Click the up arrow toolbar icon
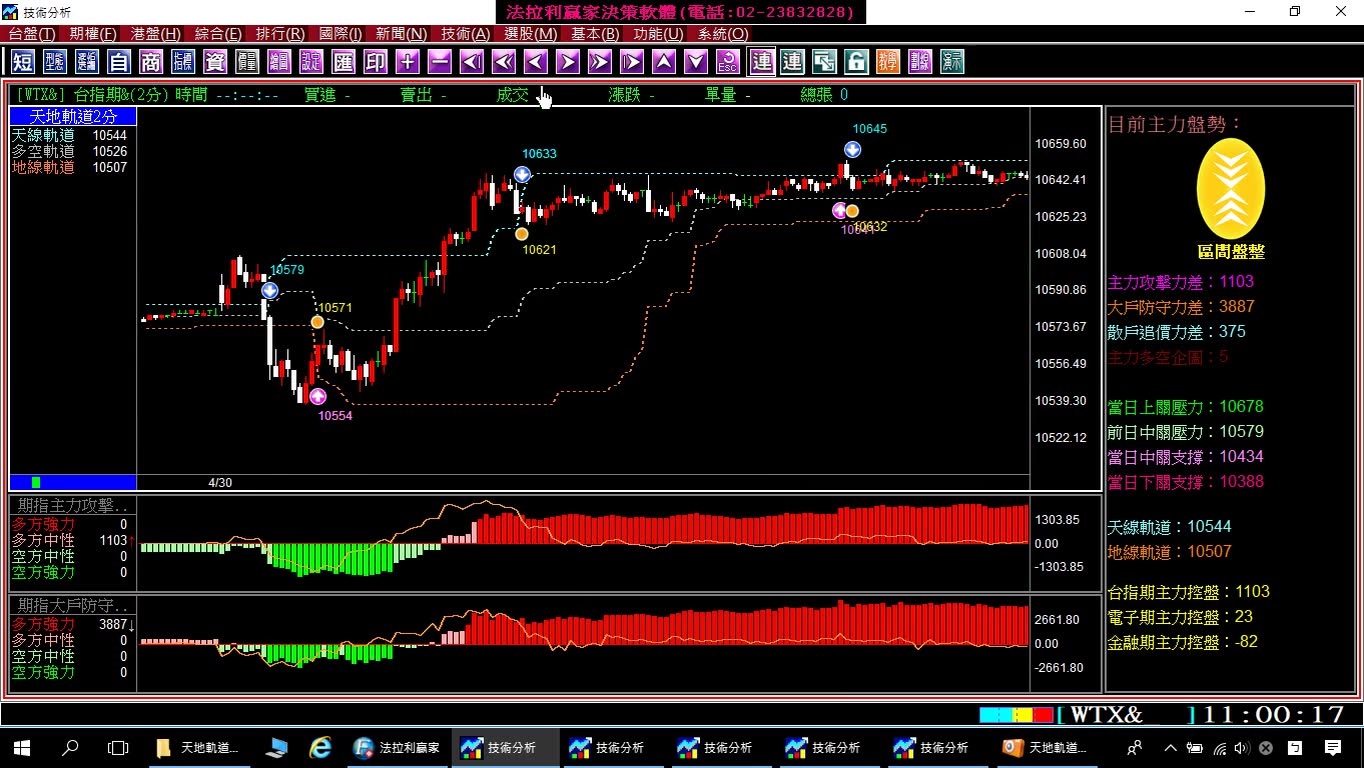The image size is (1364, 768). (x=664, y=62)
